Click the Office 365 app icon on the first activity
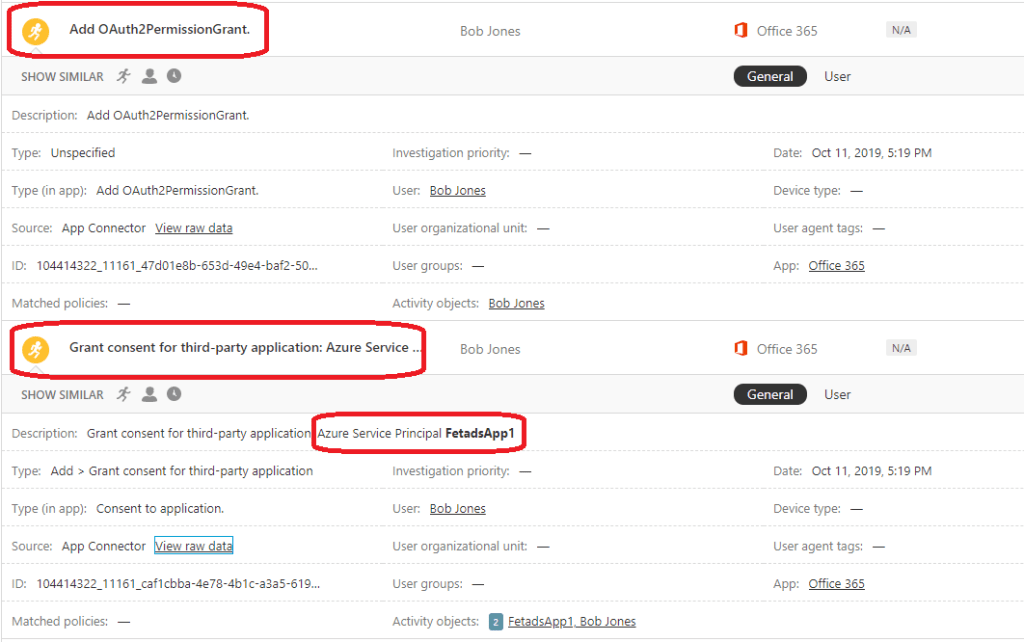 tap(741, 30)
